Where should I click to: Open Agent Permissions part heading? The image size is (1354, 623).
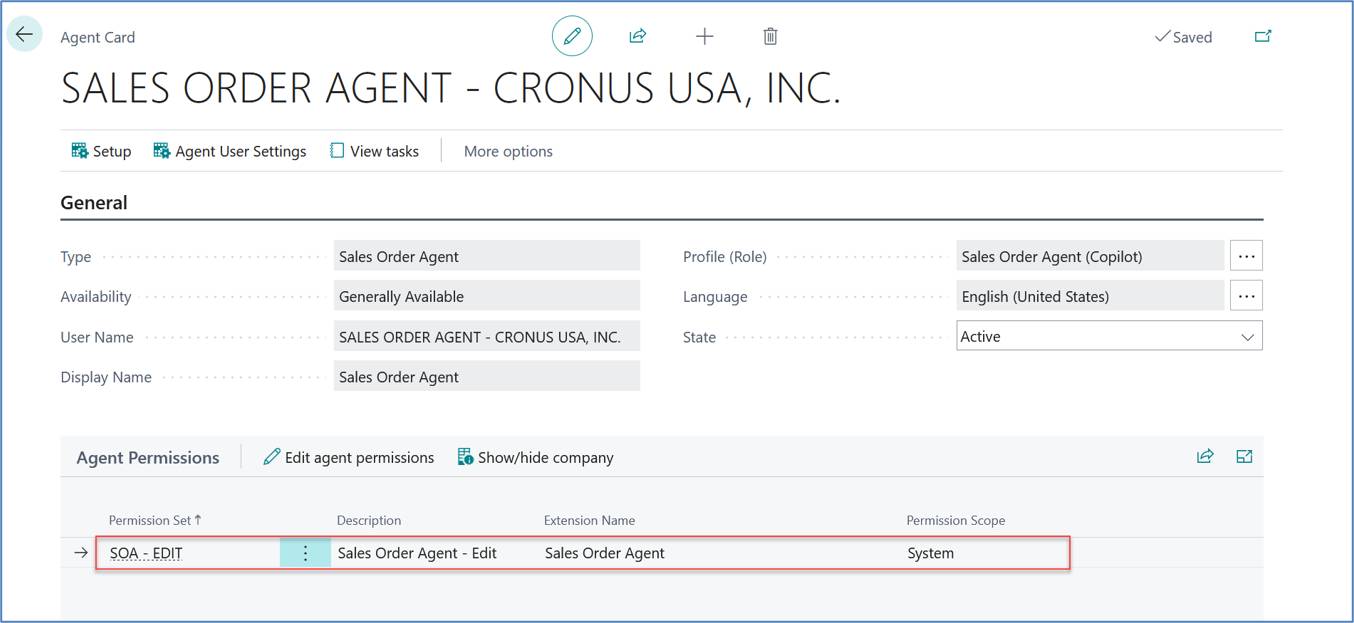point(148,457)
